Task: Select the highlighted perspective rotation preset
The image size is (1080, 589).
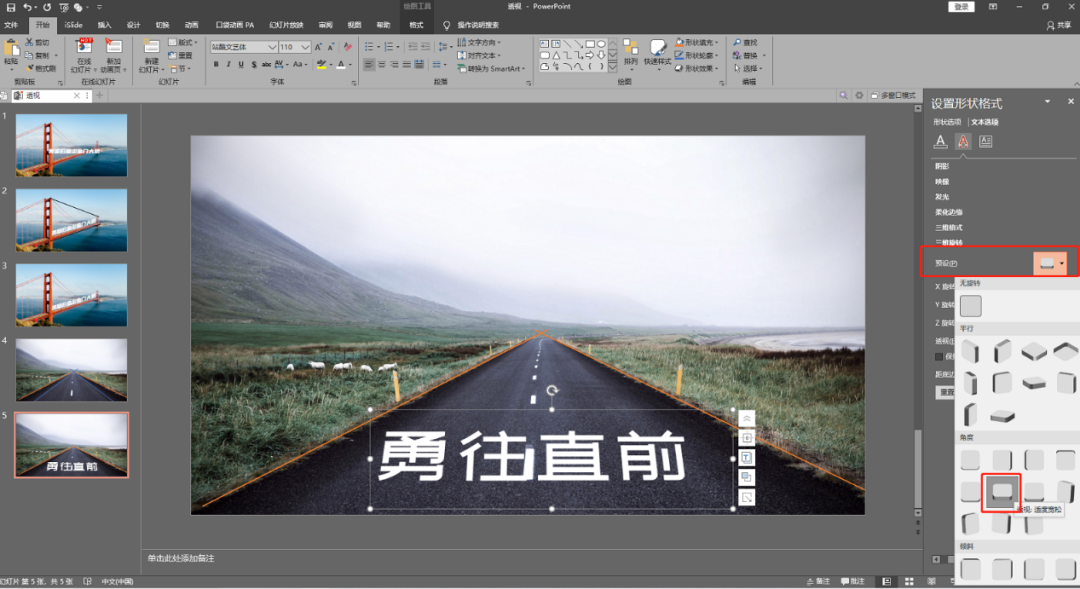Action: 1001,490
